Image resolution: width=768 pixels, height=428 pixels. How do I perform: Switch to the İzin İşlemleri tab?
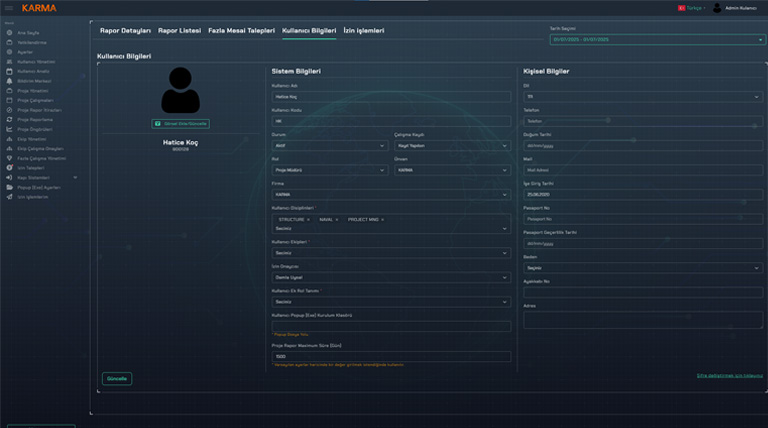[x=363, y=31]
